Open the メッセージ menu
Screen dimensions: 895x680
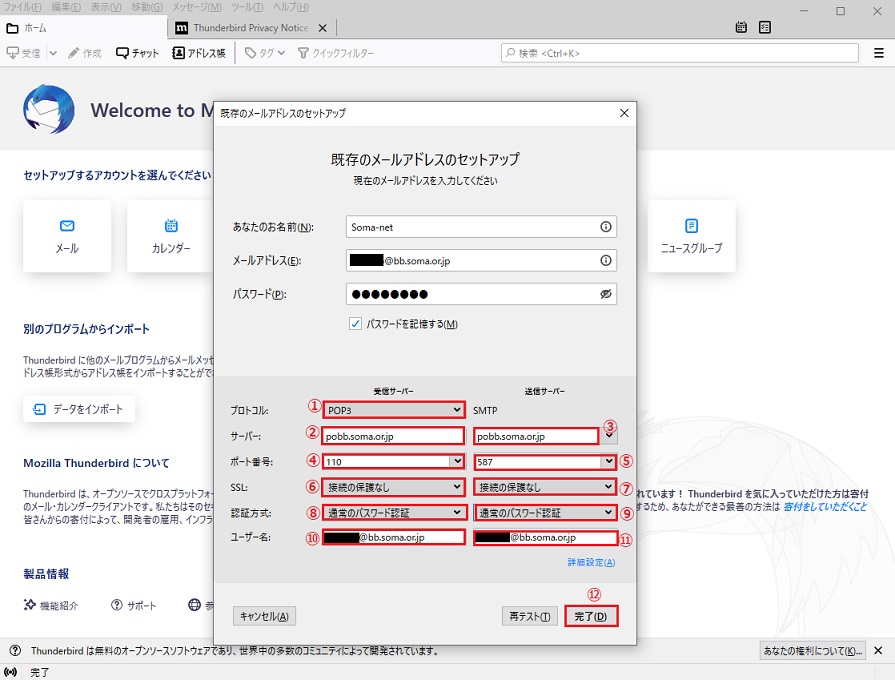pyautogui.click(x=197, y=7)
